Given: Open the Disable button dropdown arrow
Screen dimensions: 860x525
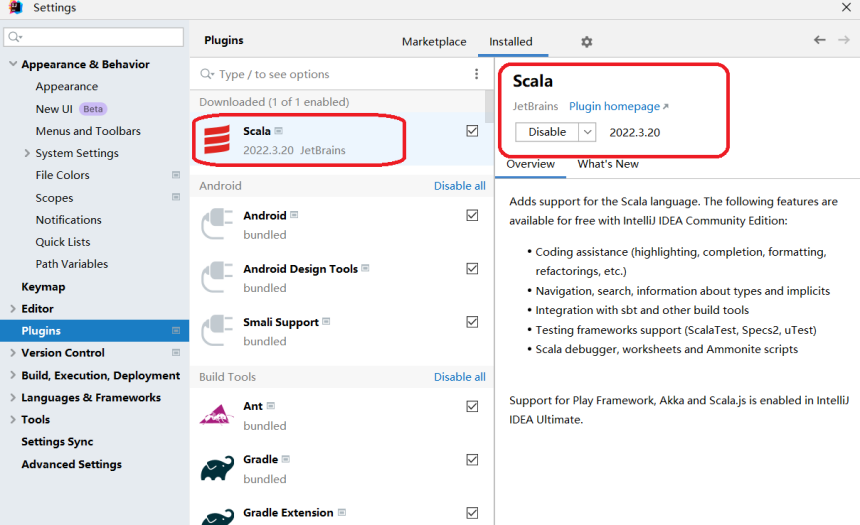Looking at the screenshot, I should pos(587,132).
